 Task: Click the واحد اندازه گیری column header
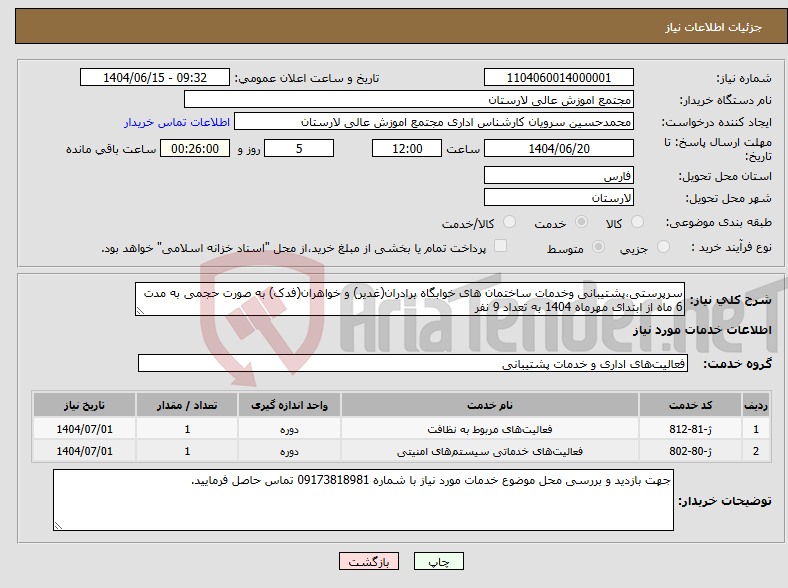tap(289, 405)
